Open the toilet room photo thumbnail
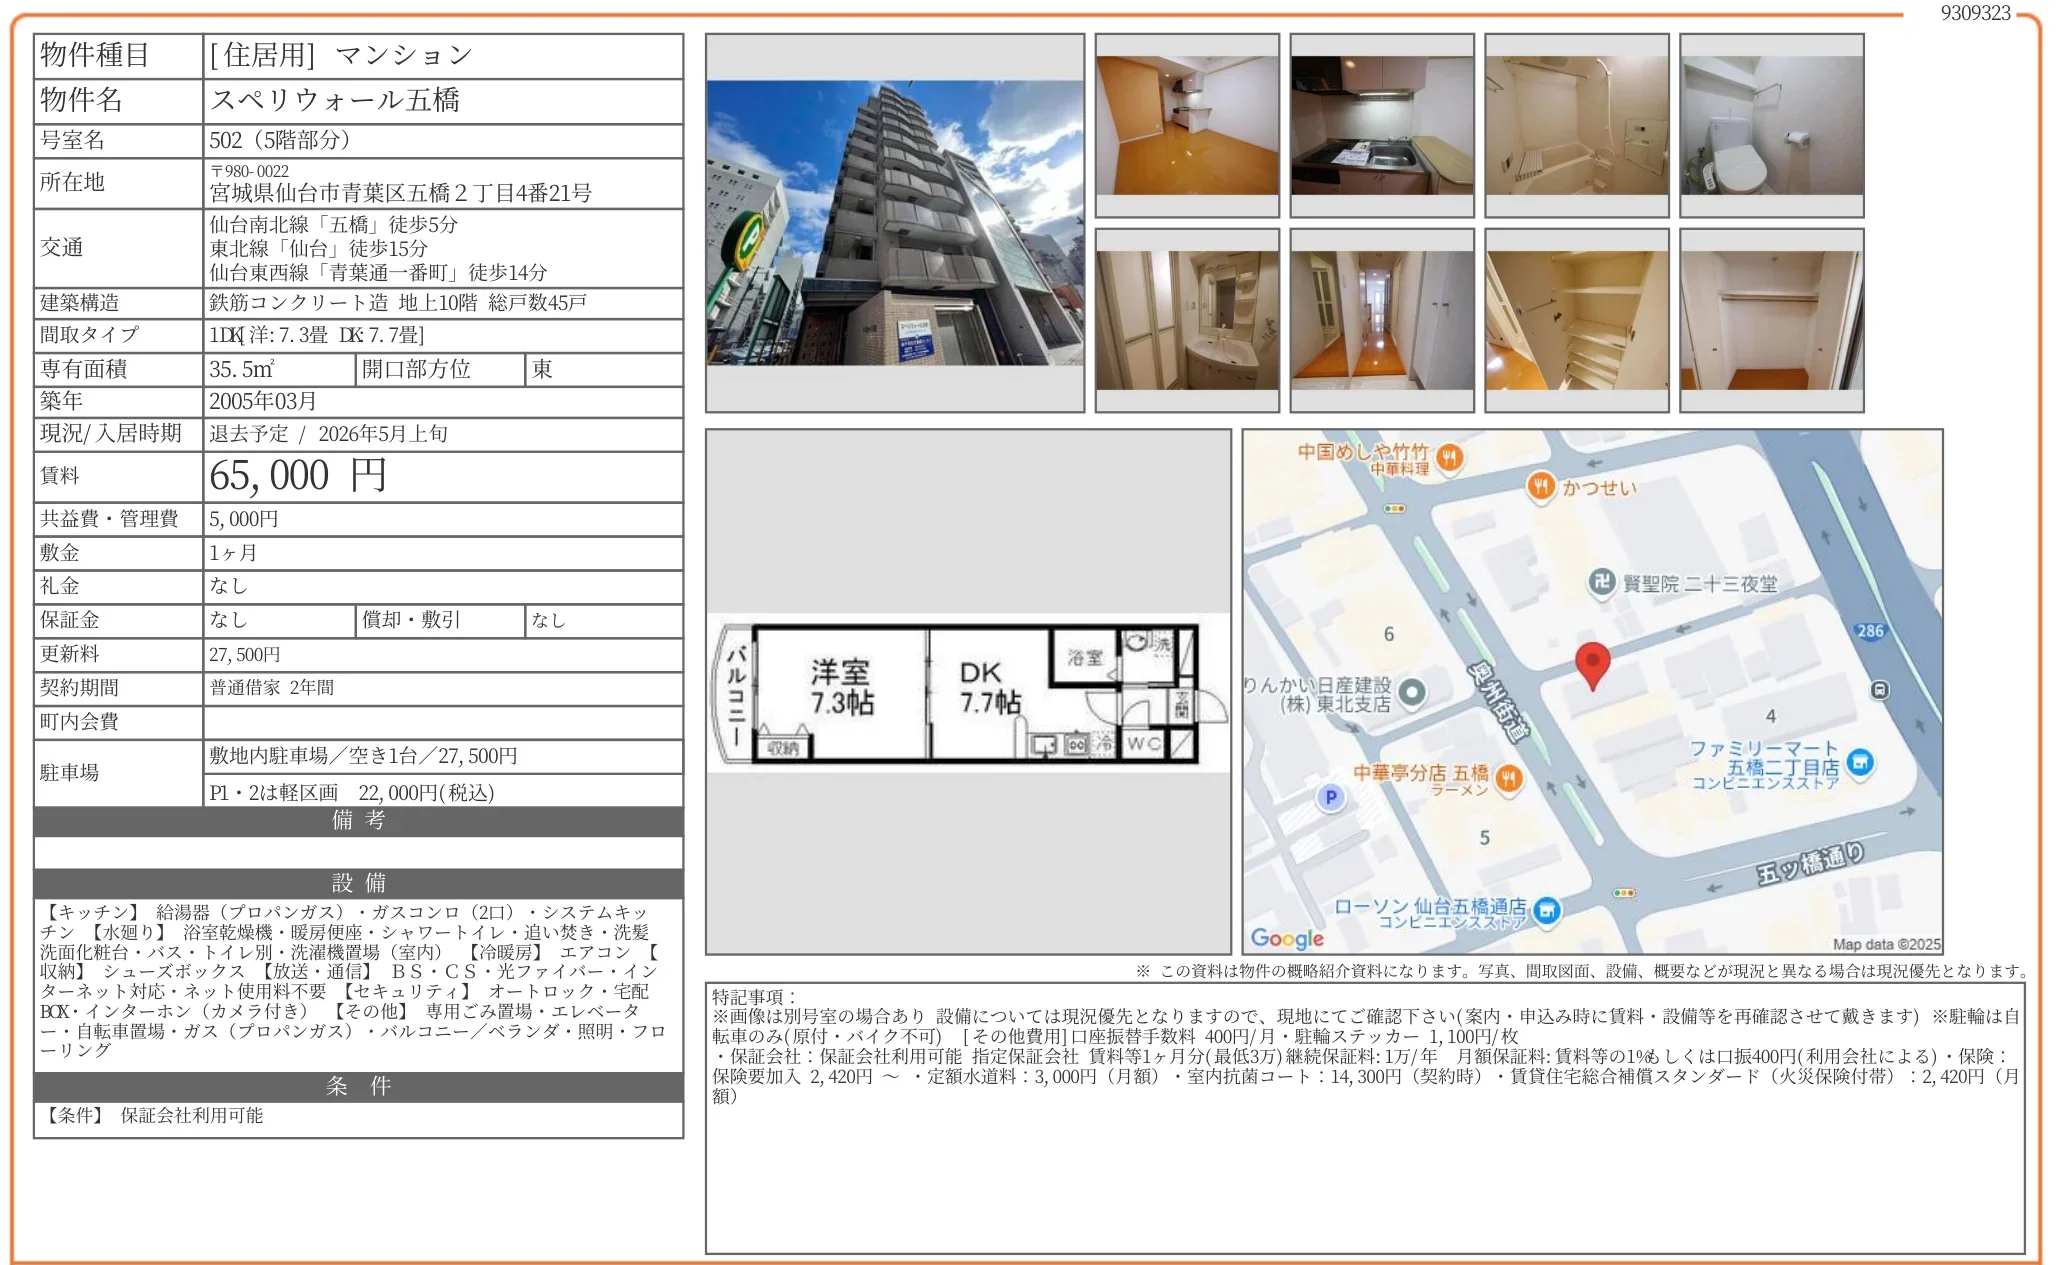 (1771, 125)
